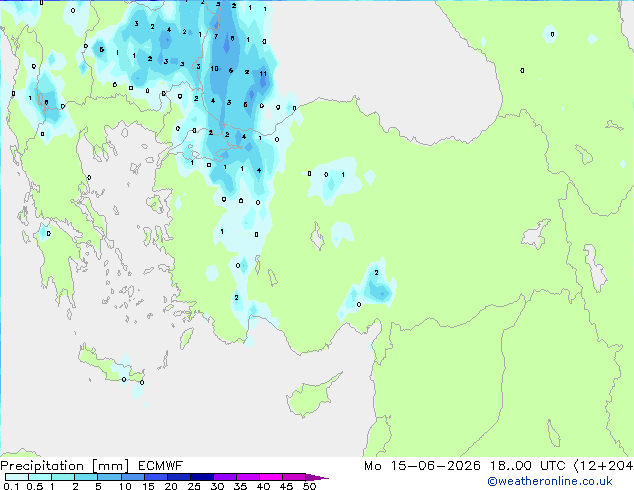
Task: Pick the 0.1–0.5 mm legend swatch
Action: pyautogui.click(x=17, y=477)
